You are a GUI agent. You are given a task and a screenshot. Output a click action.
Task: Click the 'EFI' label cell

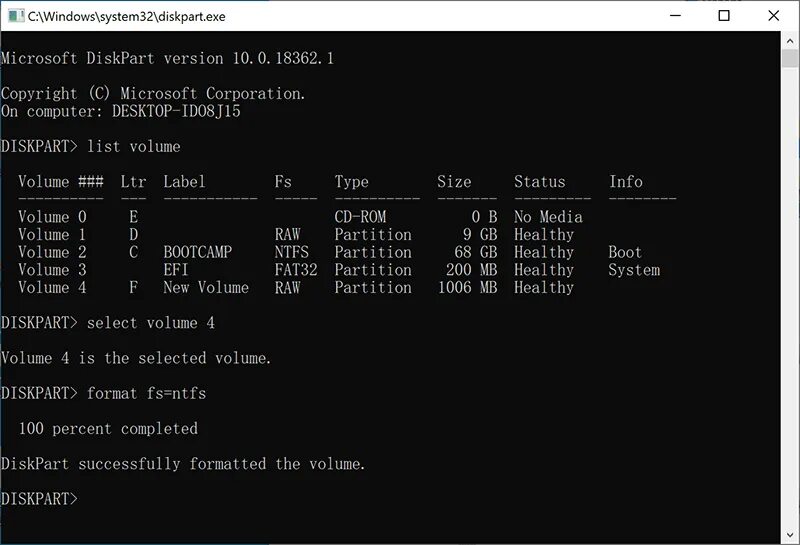(176, 270)
